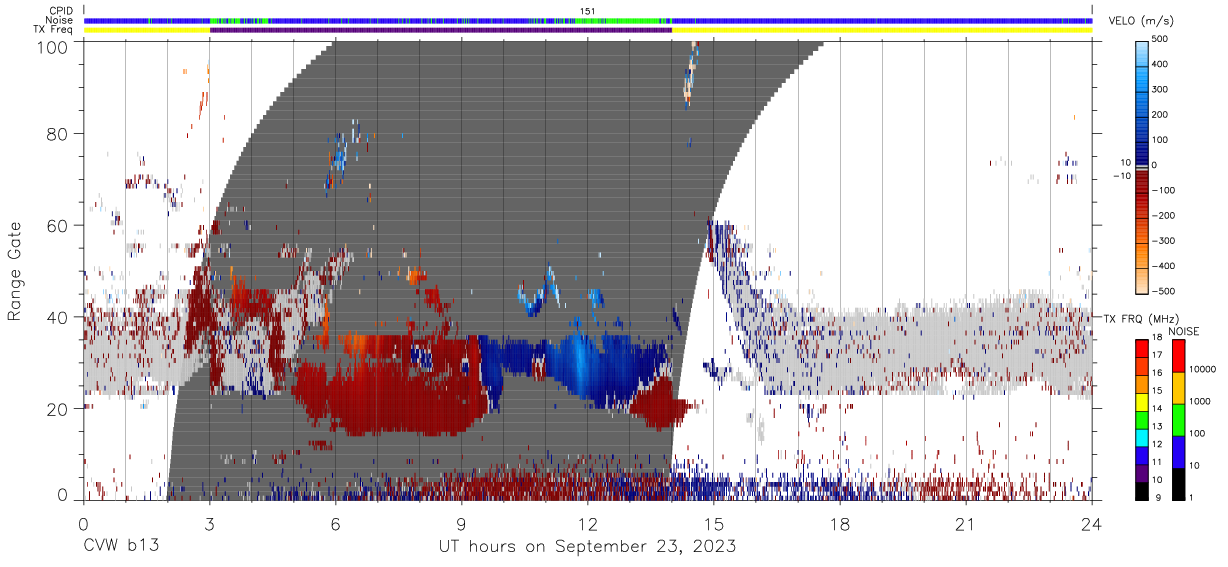Click the 21 hour tick on time axis
The width and height of the screenshot is (1228, 567).
coord(966,524)
